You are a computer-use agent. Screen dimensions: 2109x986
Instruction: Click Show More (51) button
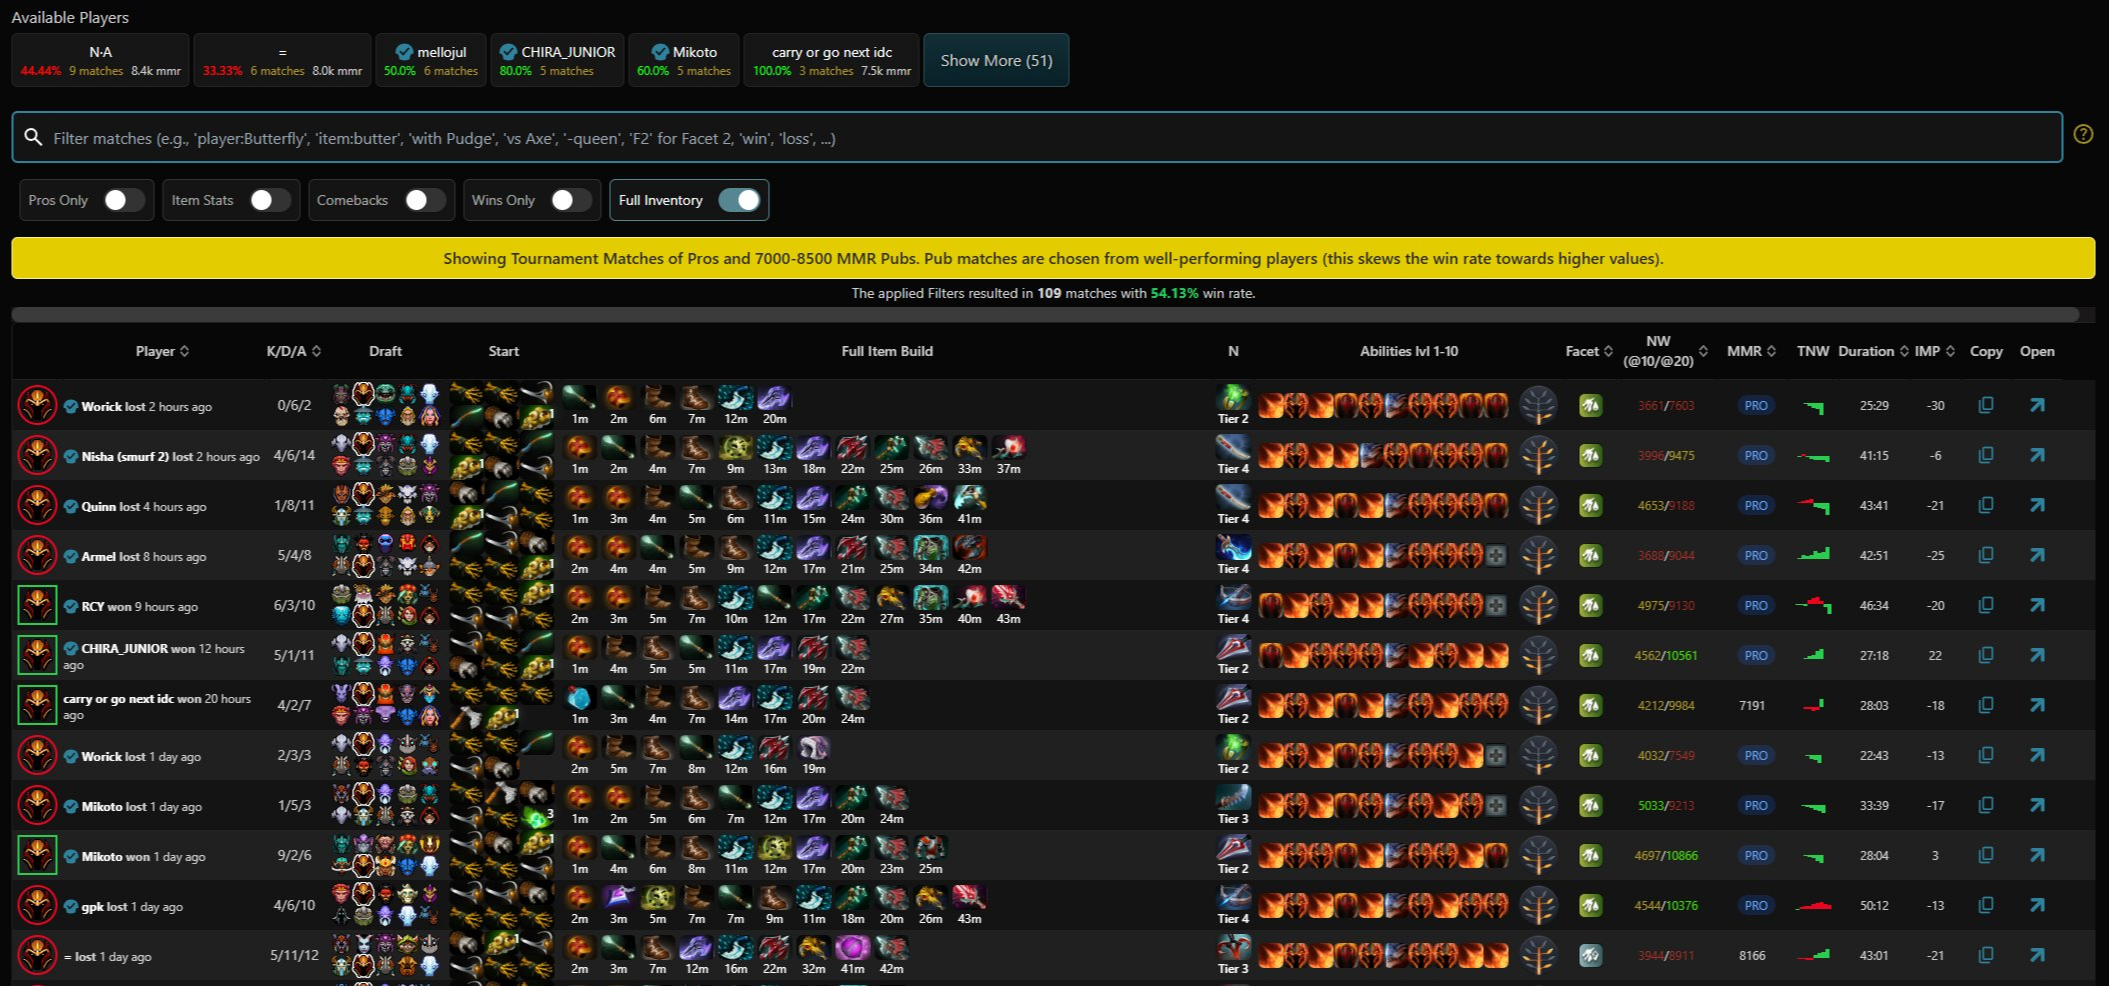click(996, 60)
